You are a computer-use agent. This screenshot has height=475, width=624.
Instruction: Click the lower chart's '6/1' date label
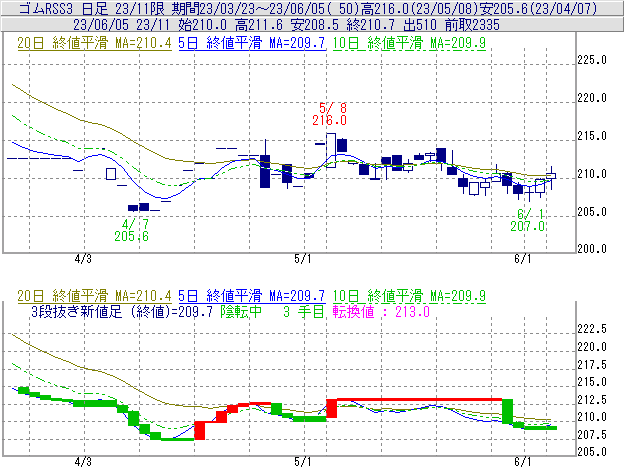tap(523, 462)
